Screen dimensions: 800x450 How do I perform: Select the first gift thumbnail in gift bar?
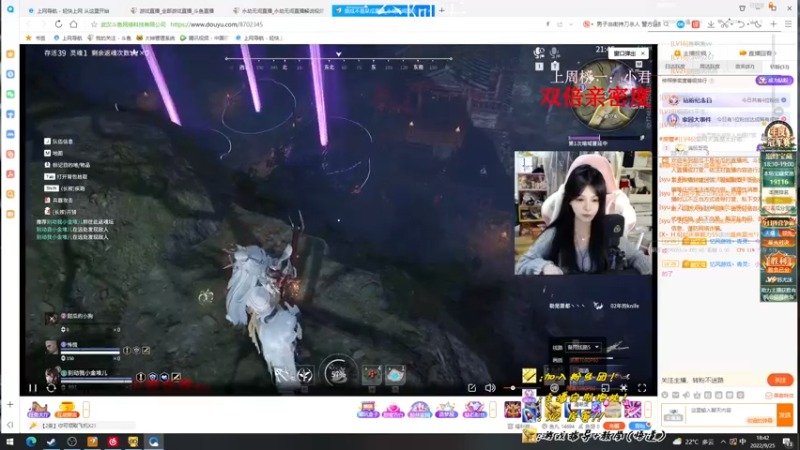[x=512, y=409]
